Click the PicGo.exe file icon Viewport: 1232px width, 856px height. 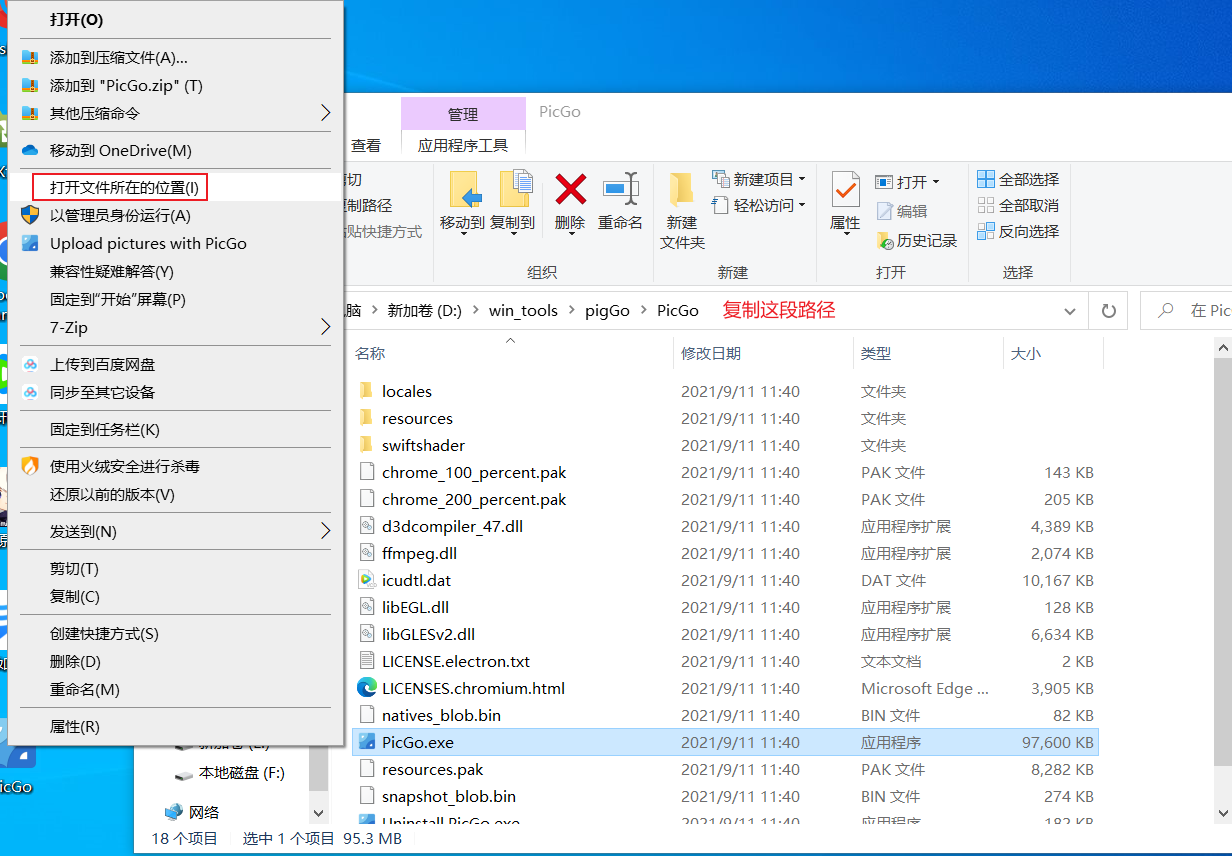[x=367, y=742]
